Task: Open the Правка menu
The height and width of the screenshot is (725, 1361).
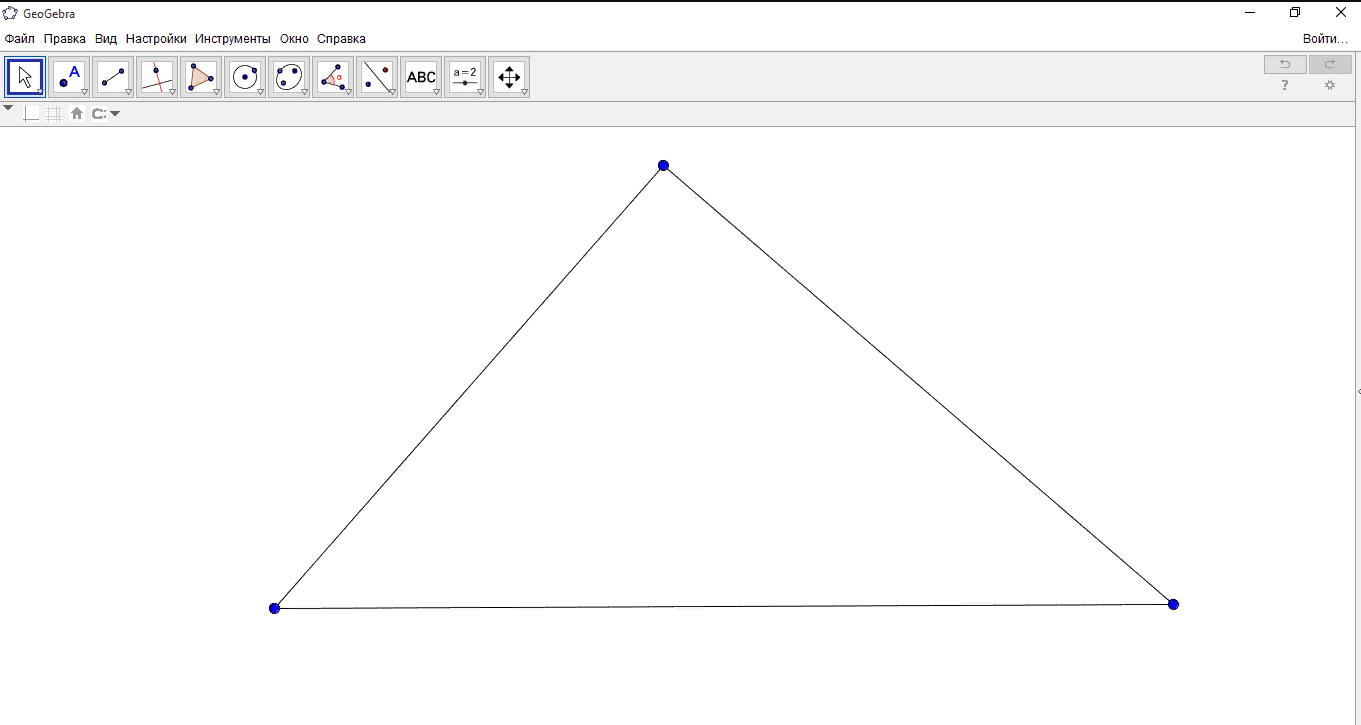Action: click(65, 39)
